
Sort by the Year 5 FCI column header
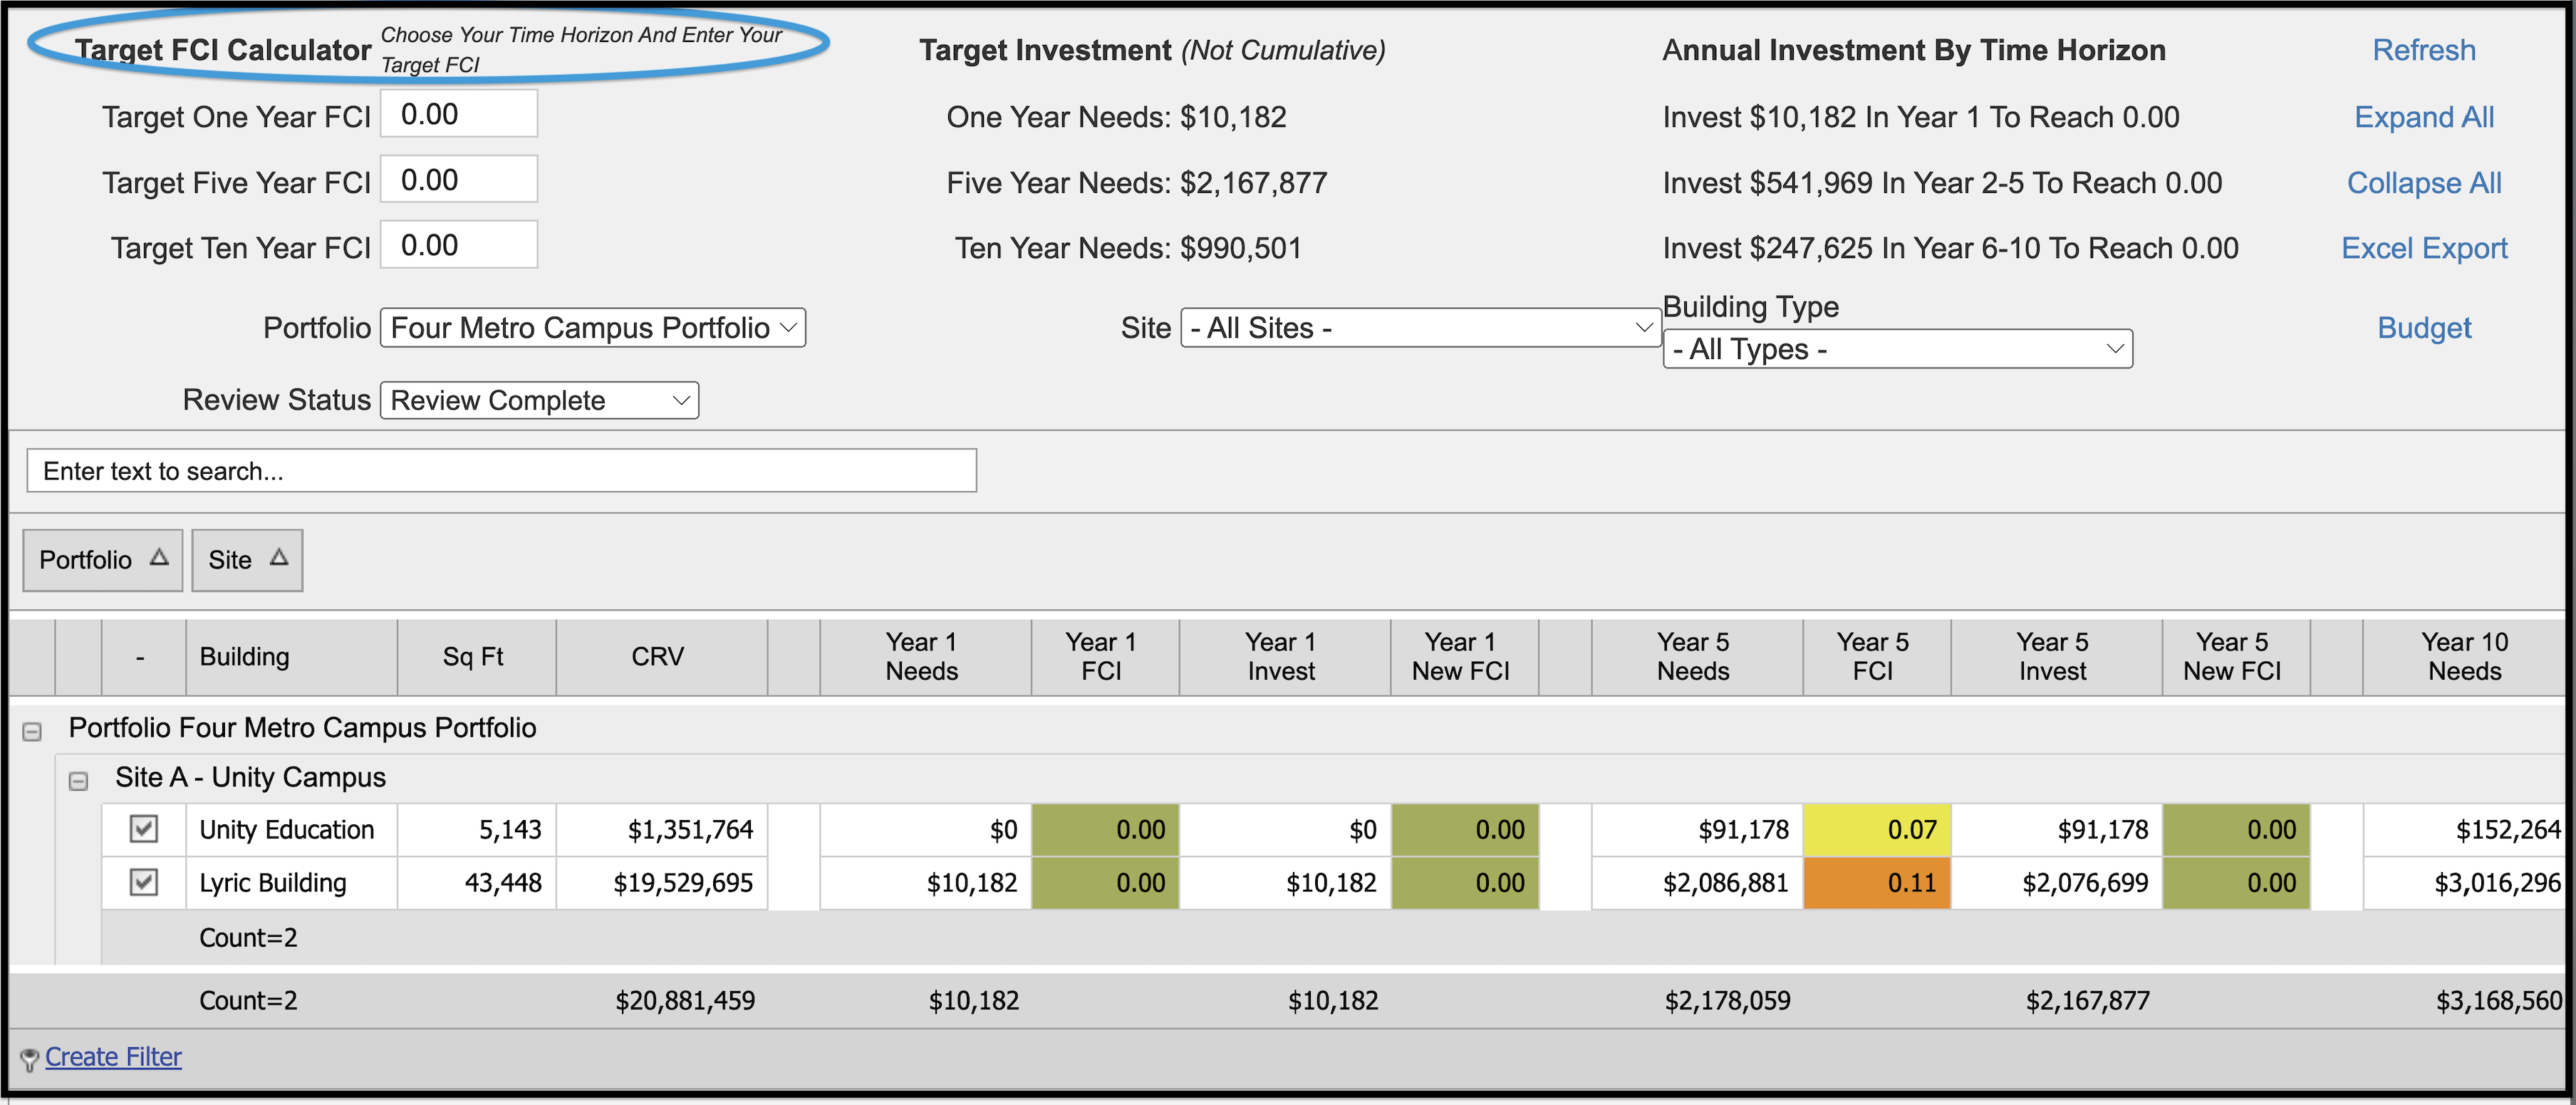coord(1876,657)
